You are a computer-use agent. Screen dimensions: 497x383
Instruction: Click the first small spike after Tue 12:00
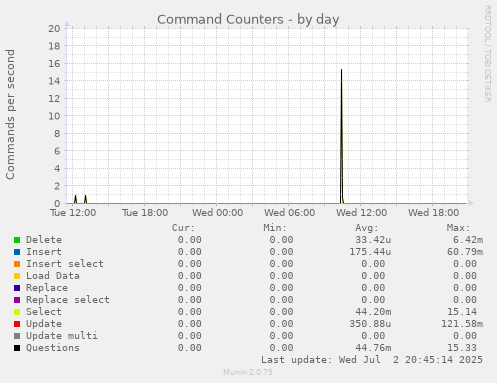(x=75, y=199)
